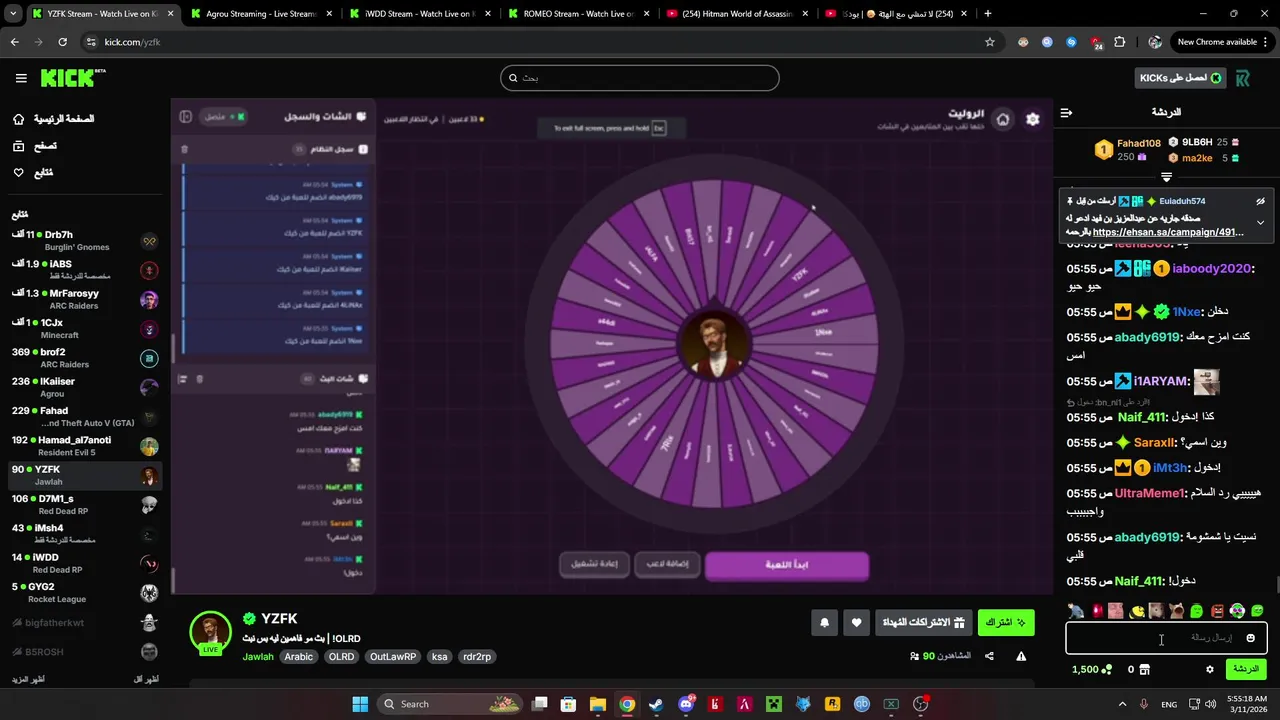Click the YZFK streamer live avatar
Image resolution: width=1280 pixels, height=720 pixels.
pos(211,633)
